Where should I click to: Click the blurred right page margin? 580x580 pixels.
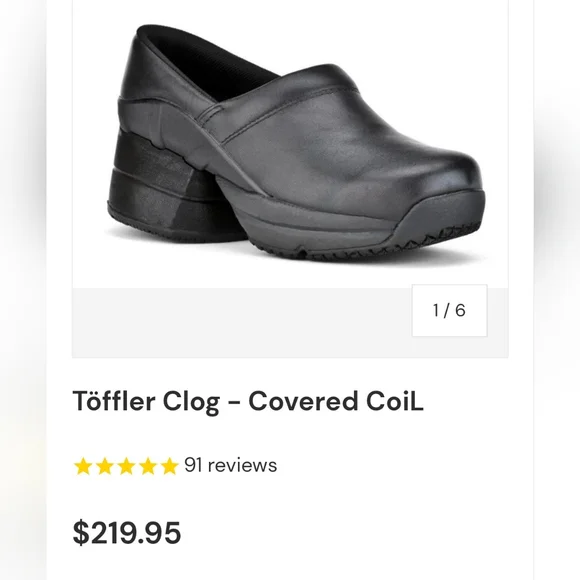(557, 290)
